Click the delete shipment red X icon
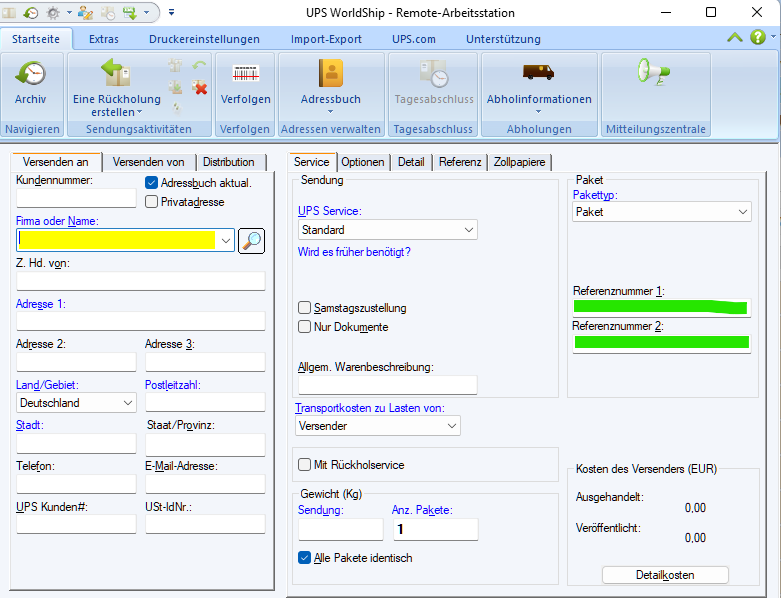Screen dimensions: 781x598 tap(199, 88)
